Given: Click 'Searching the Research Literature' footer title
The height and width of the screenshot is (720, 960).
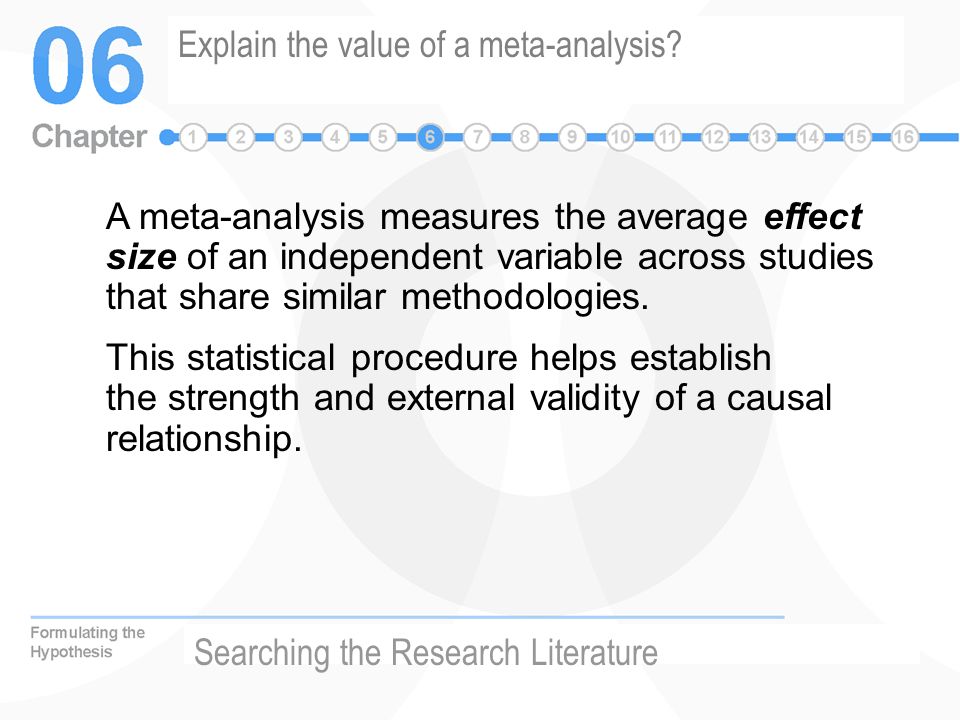Looking at the screenshot, I should coord(426,653).
